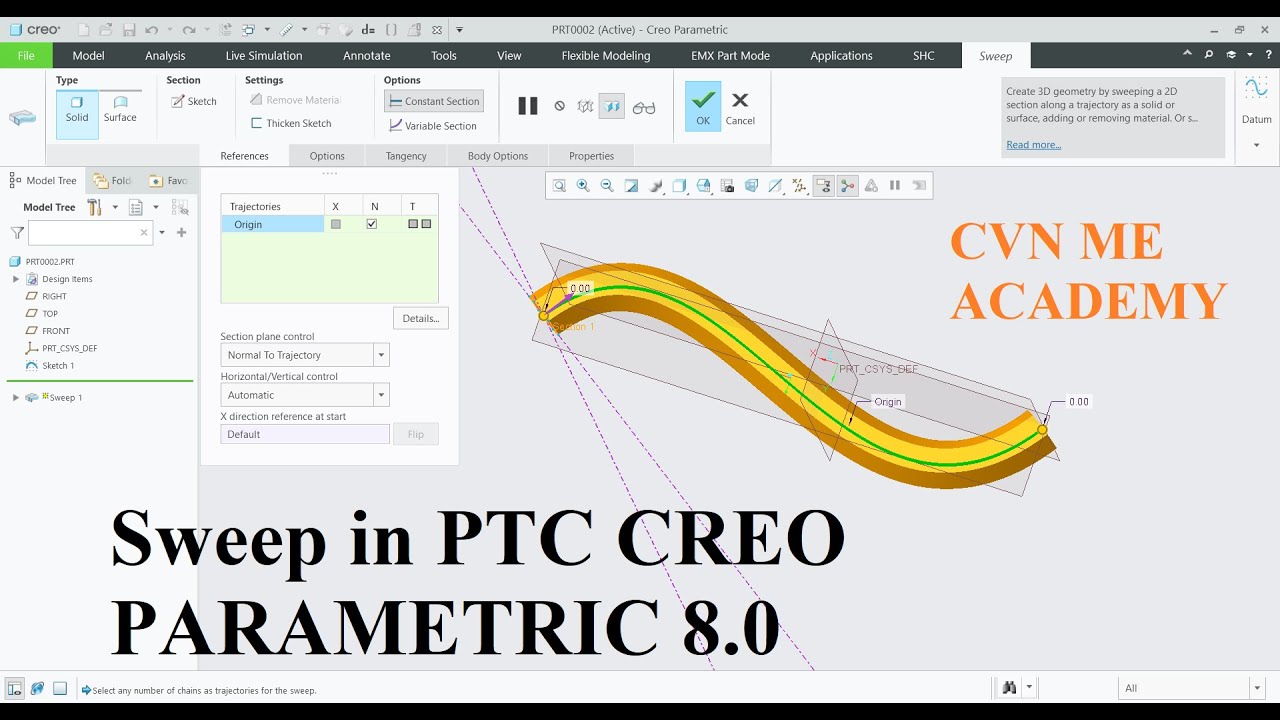Click the Zoom In magnifier icon
Image resolution: width=1280 pixels, height=720 pixels.
coord(583,185)
